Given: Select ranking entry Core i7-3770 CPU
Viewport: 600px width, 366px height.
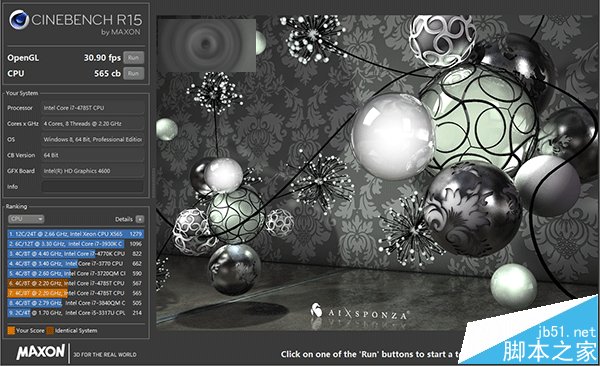Looking at the screenshot, I should point(75,263).
